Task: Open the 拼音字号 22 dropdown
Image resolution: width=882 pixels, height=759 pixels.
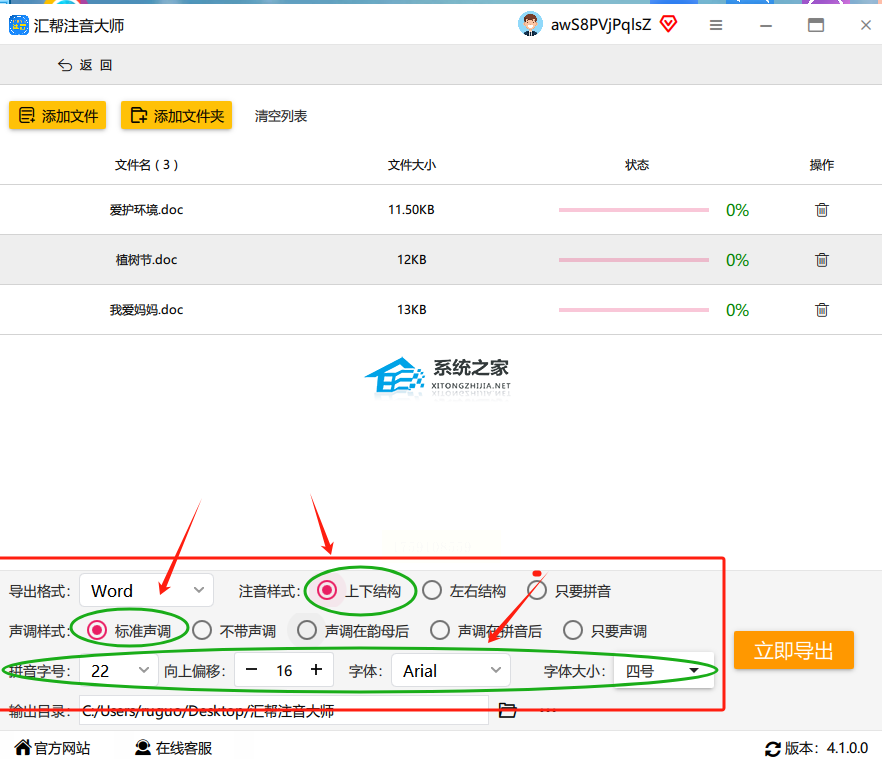Action: pyautogui.click(x=119, y=671)
